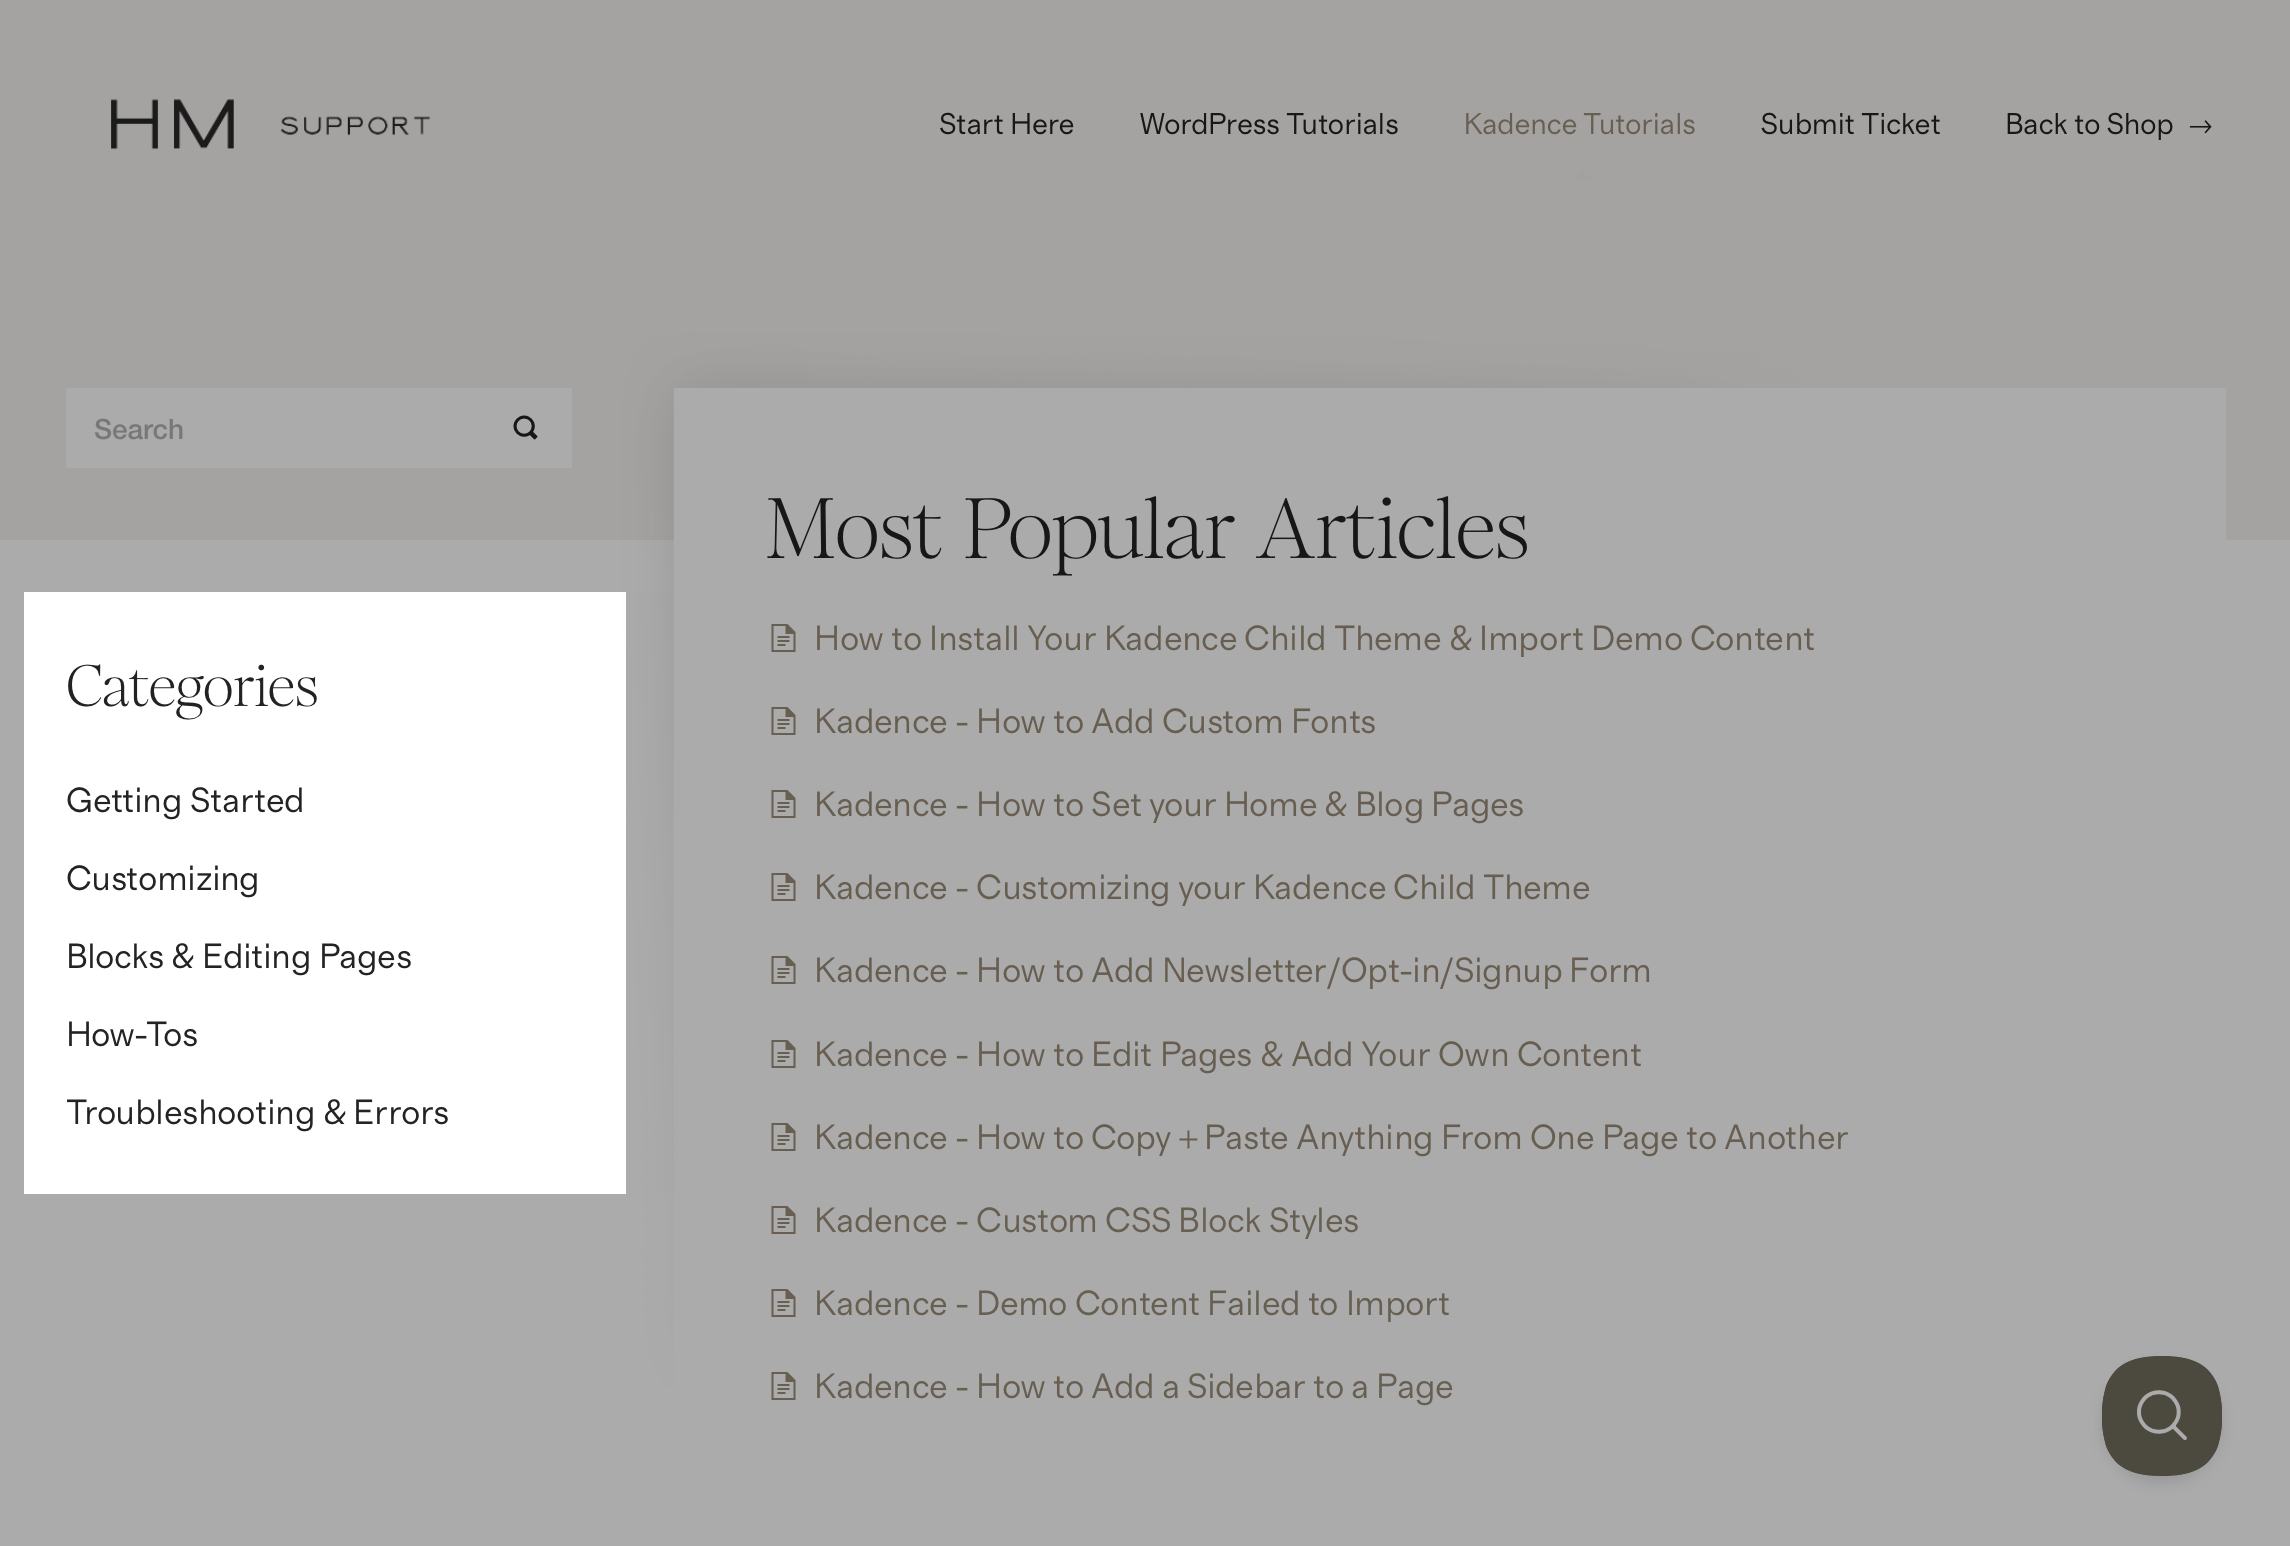This screenshot has height=1546, width=2290.
Task: Open article How to Install Your Kadence Child Theme
Action: 1314,638
